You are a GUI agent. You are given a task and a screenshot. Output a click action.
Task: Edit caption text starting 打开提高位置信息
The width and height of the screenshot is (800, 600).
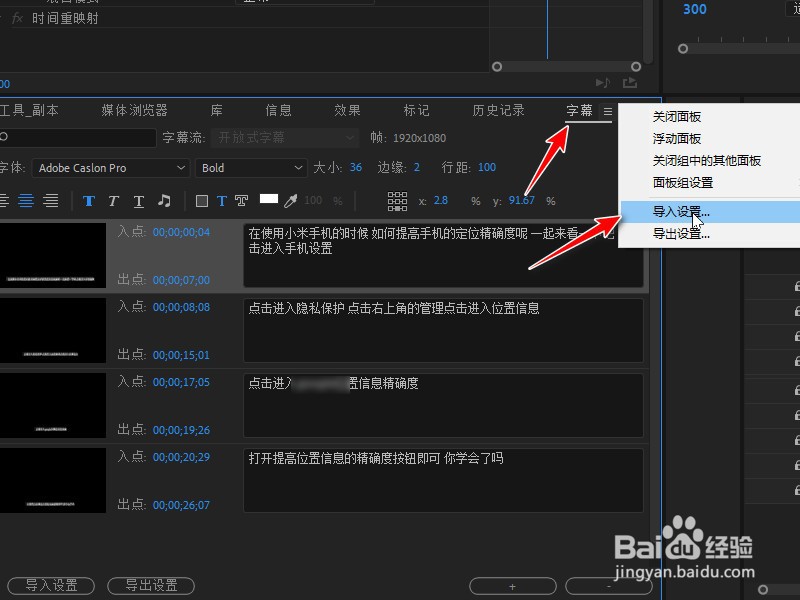click(x=443, y=480)
